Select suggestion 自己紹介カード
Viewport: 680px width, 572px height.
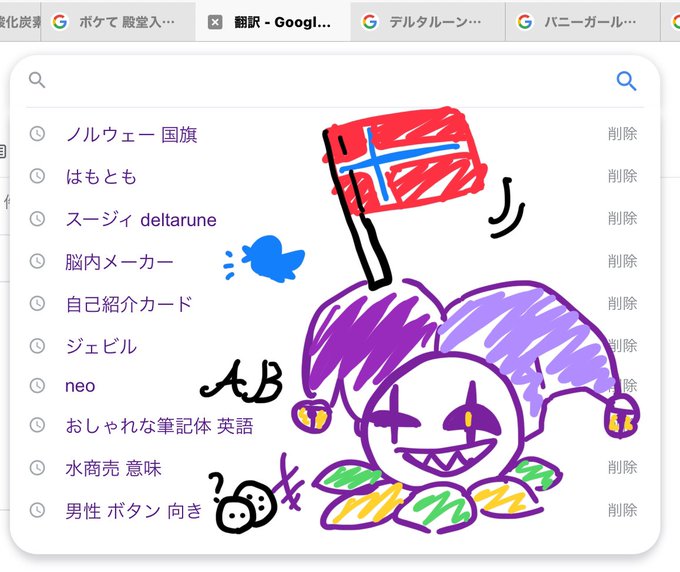(129, 304)
